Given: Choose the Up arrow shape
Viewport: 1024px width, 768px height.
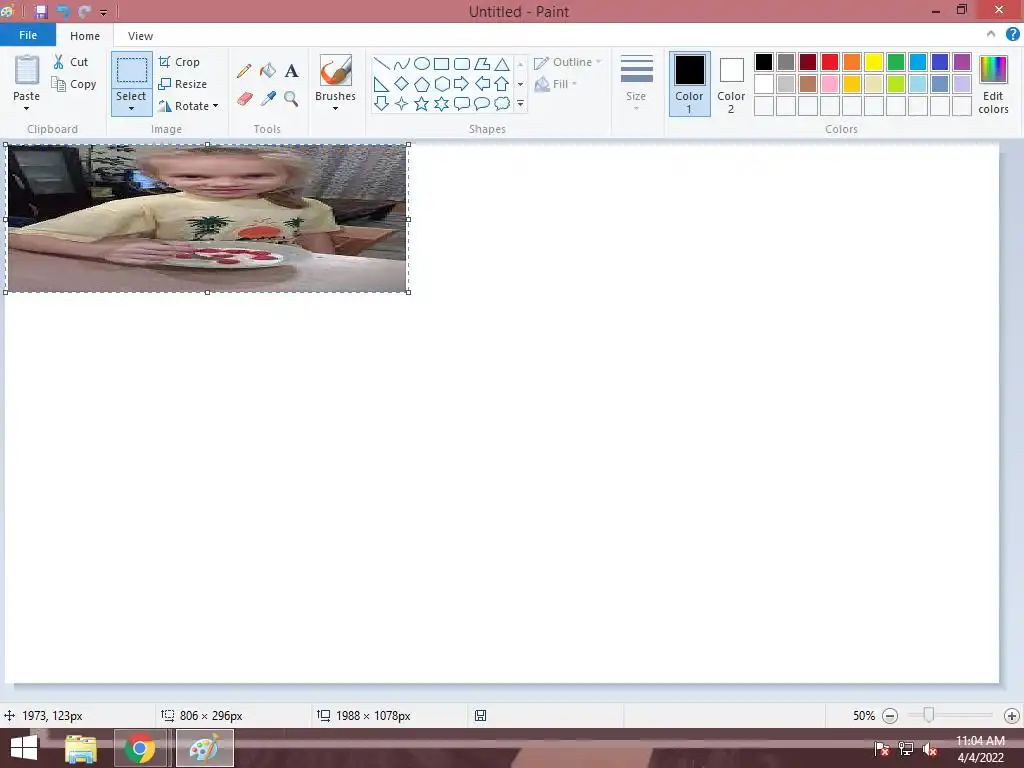Looking at the screenshot, I should coord(502,84).
